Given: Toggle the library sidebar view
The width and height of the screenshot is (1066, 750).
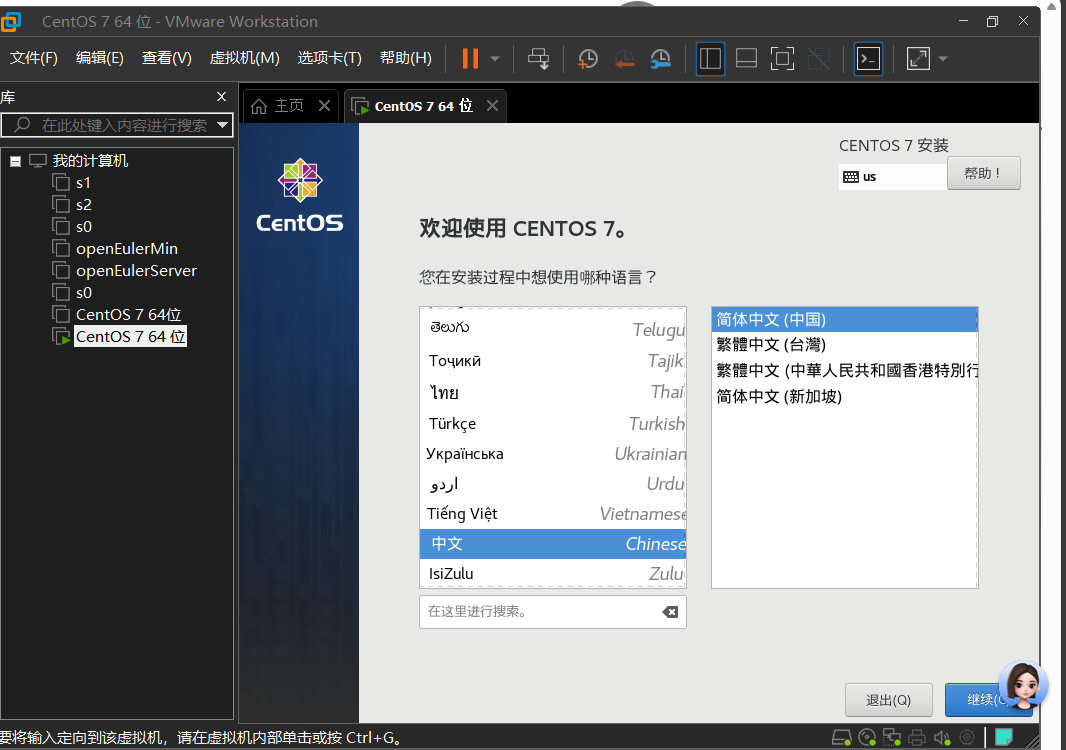Looking at the screenshot, I should pos(710,58).
